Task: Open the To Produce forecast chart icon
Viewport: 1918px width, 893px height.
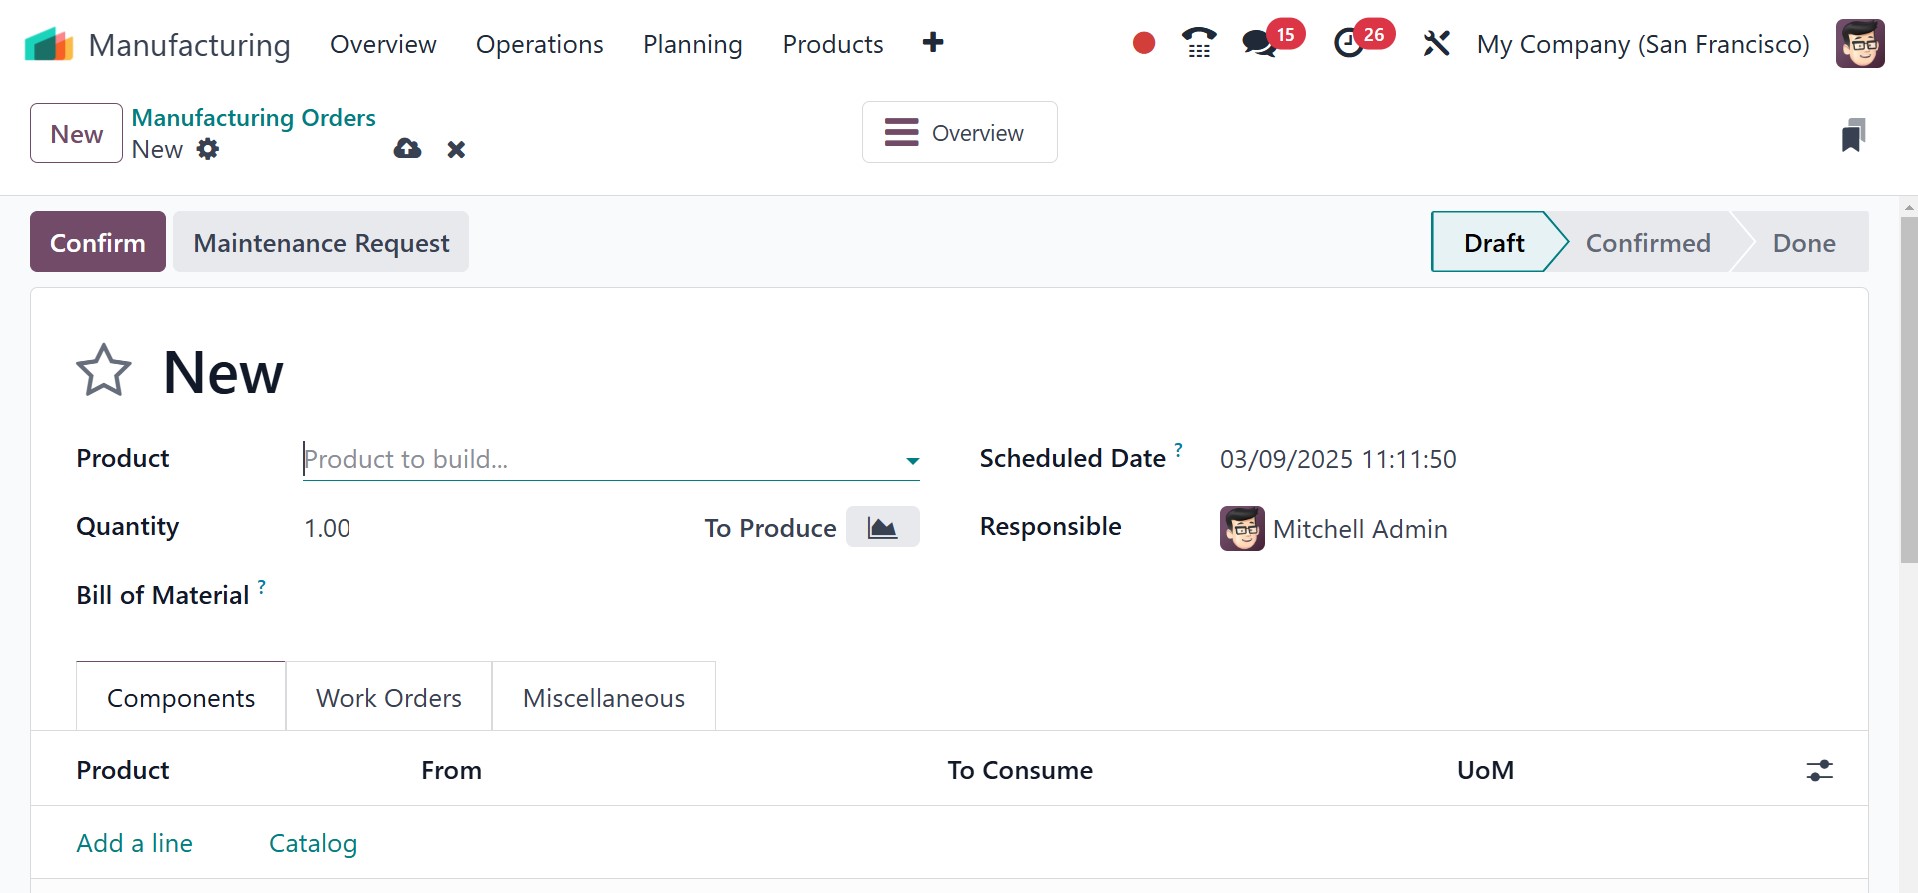Action: 882,527
